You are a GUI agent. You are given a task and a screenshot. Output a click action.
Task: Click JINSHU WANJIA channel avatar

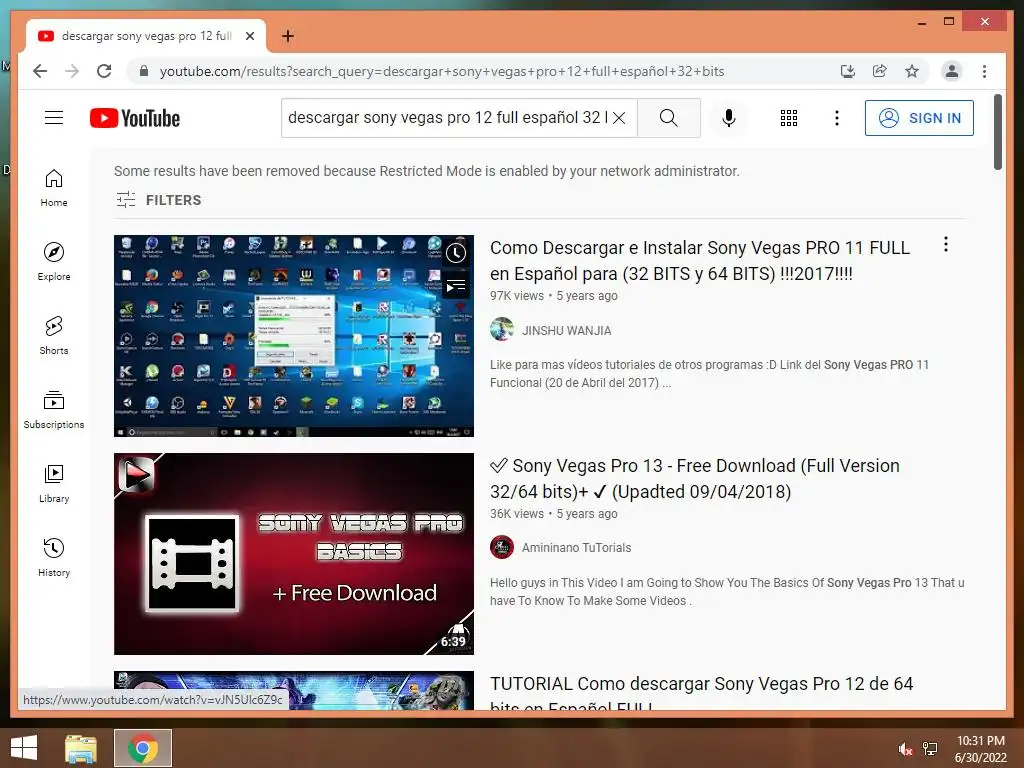[x=502, y=329]
